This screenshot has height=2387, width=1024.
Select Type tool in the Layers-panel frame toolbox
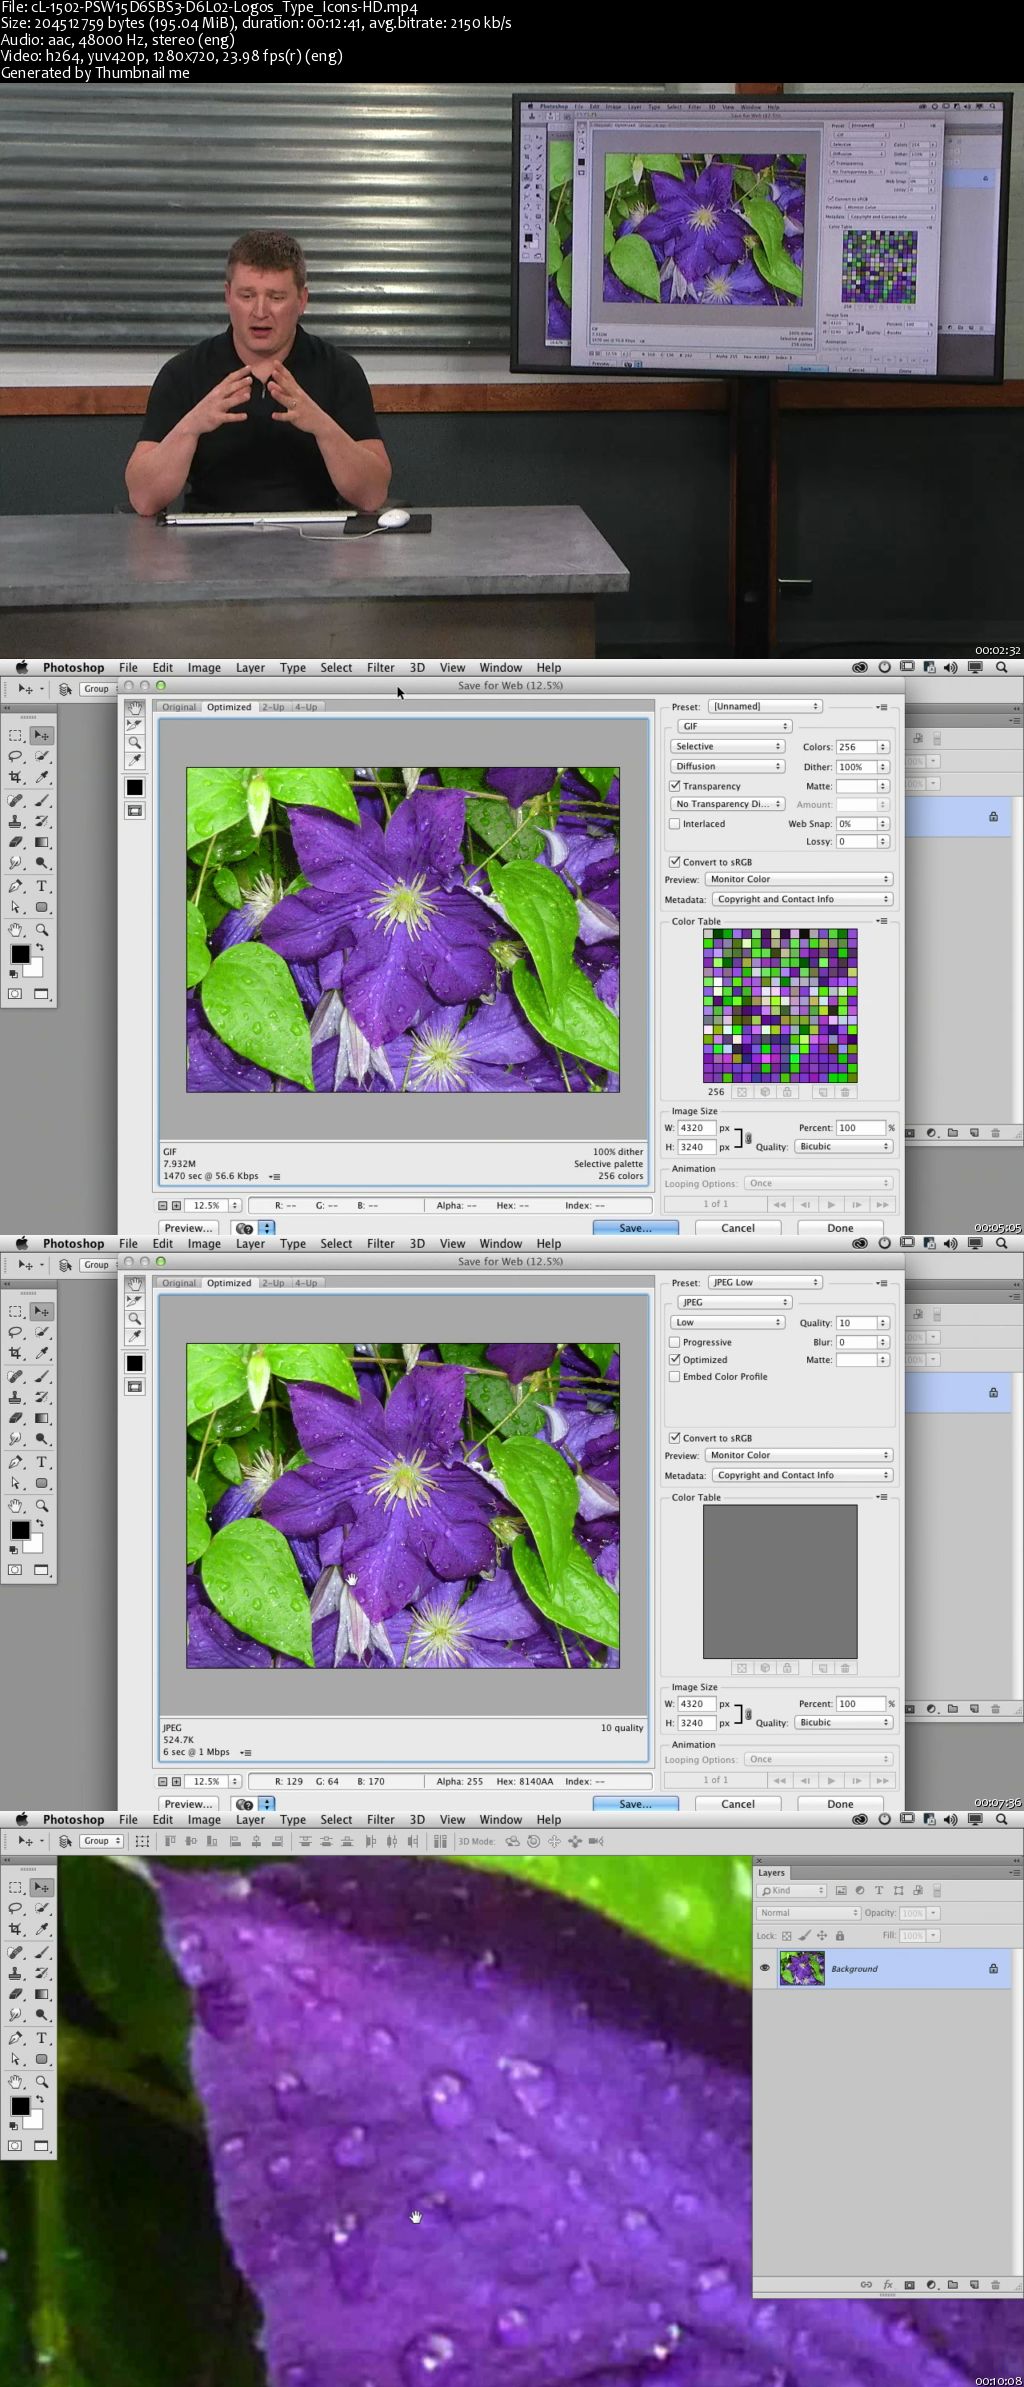[42, 2038]
